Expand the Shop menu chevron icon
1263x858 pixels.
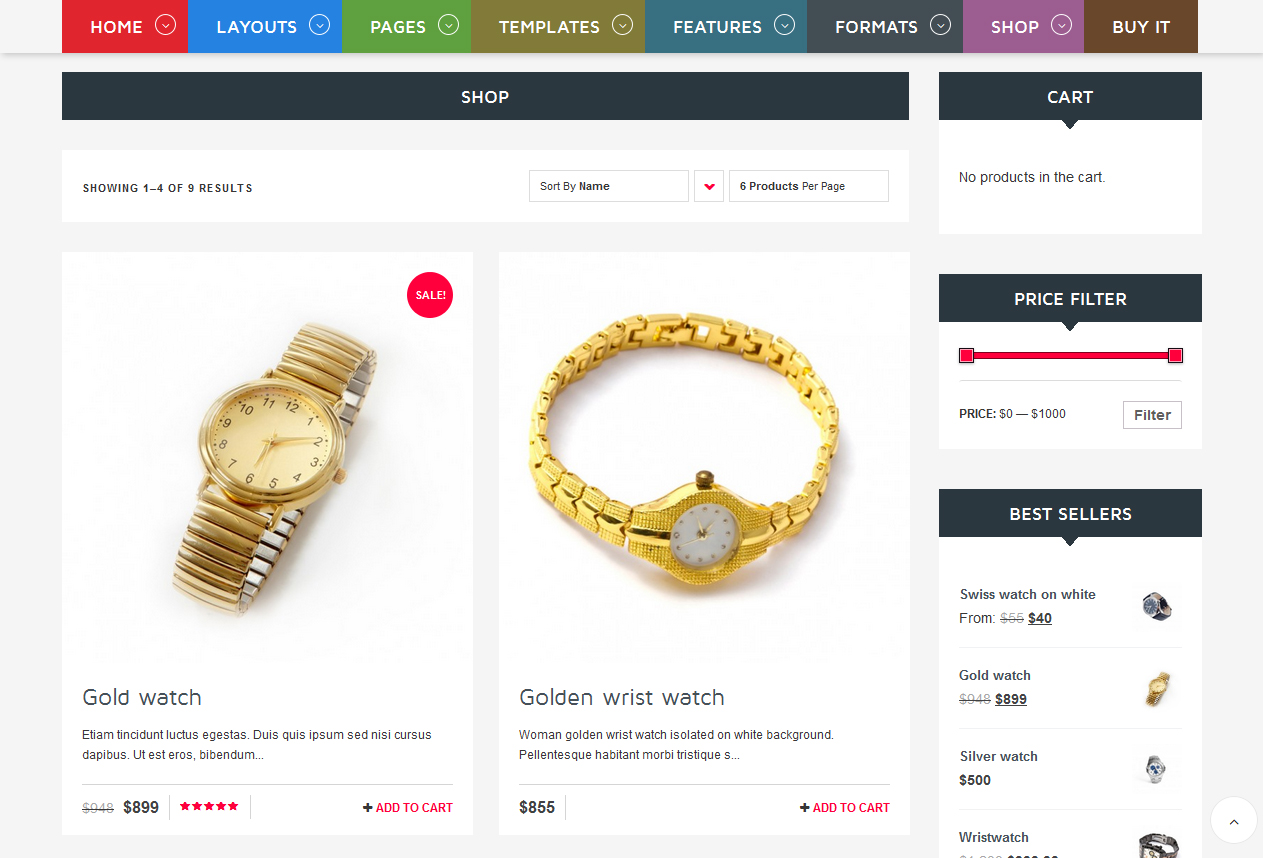(1062, 25)
